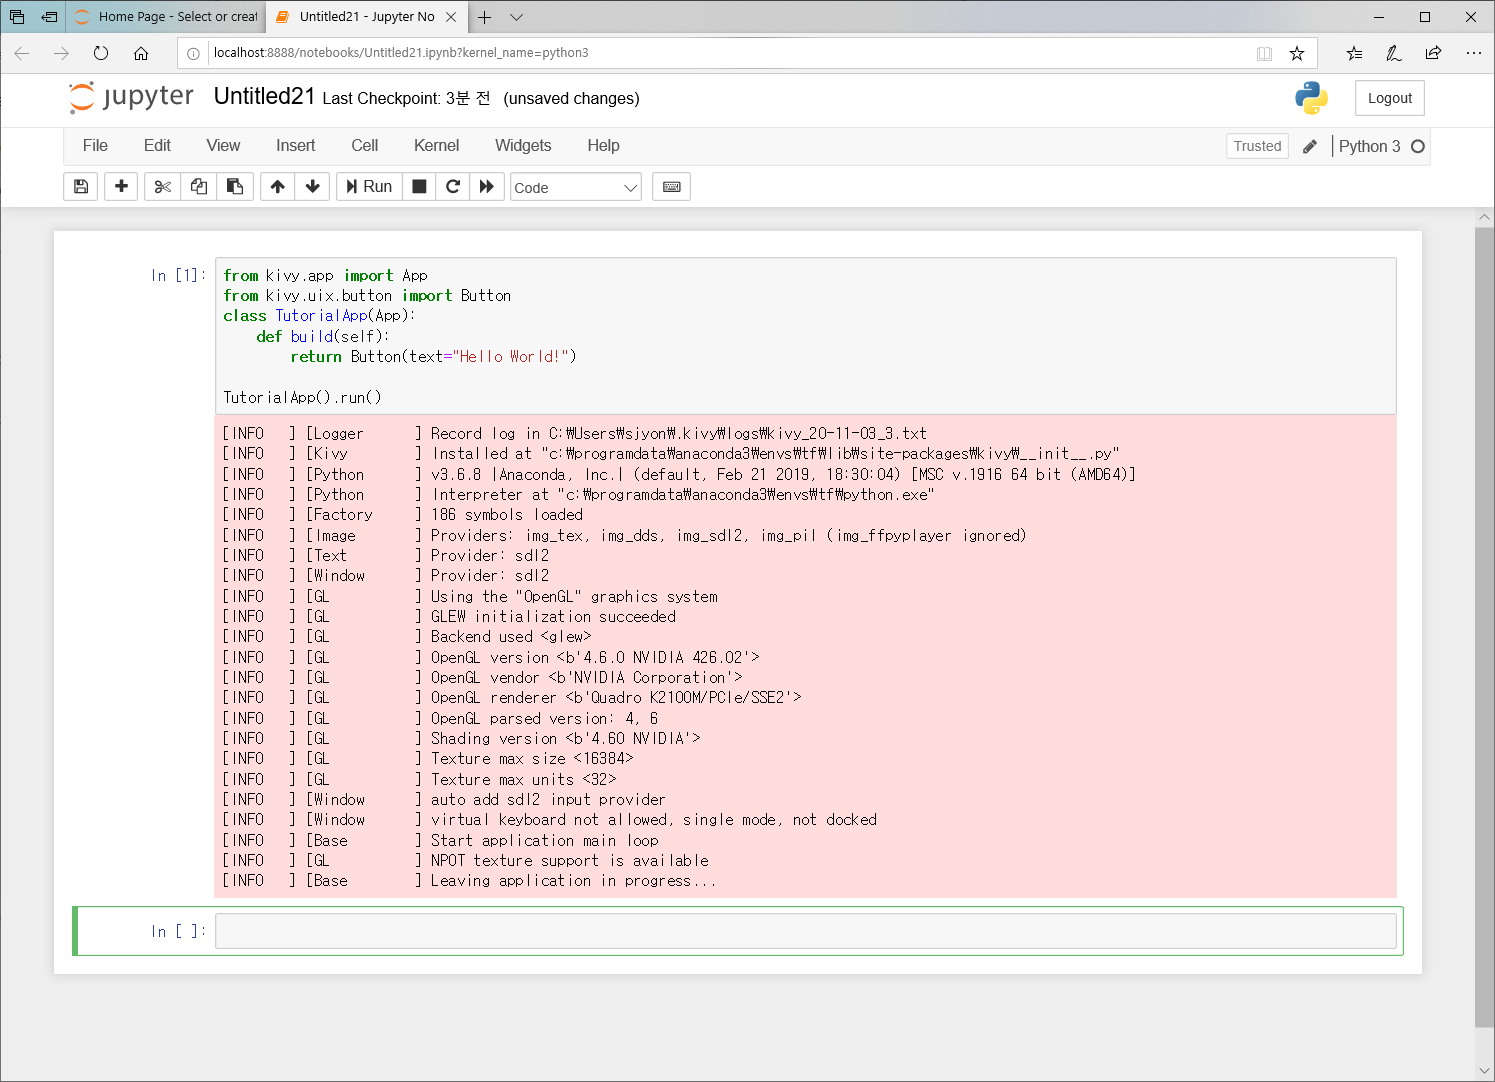Click the kernel idle circle indicator
The image size is (1495, 1082).
coord(1417,146)
